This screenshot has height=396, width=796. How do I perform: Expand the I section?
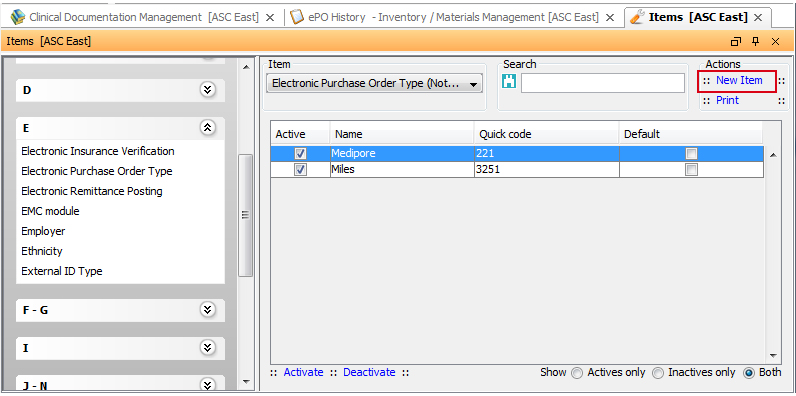207,348
